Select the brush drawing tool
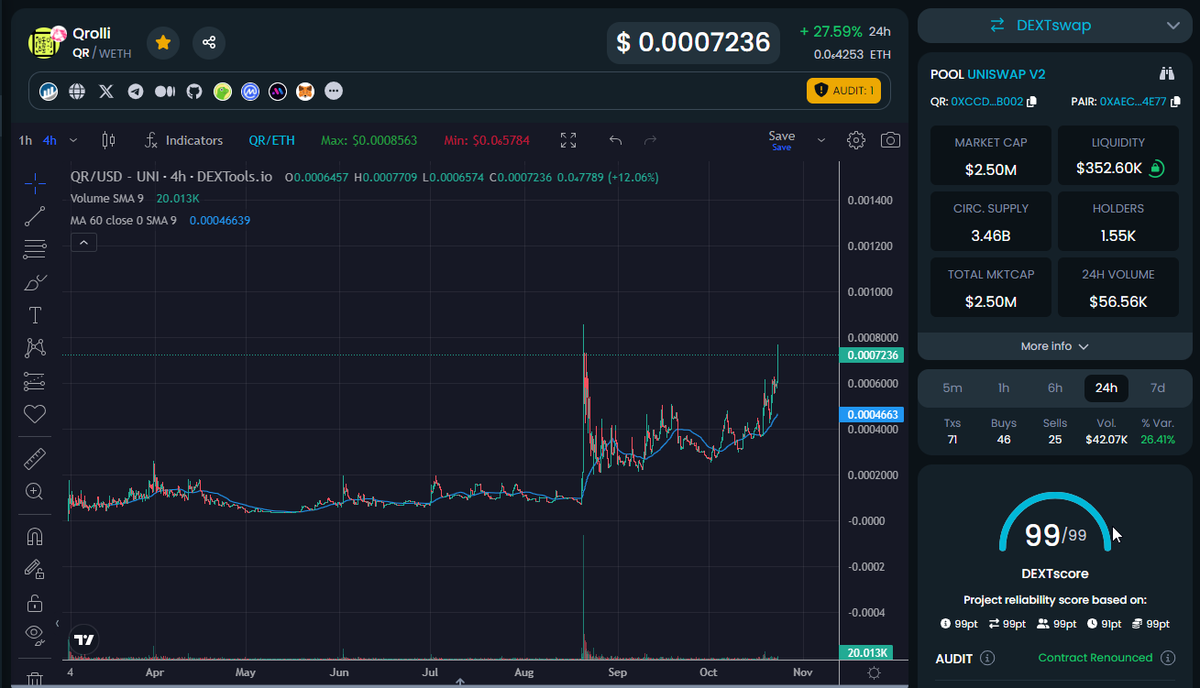The image size is (1200, 688). 35,282
